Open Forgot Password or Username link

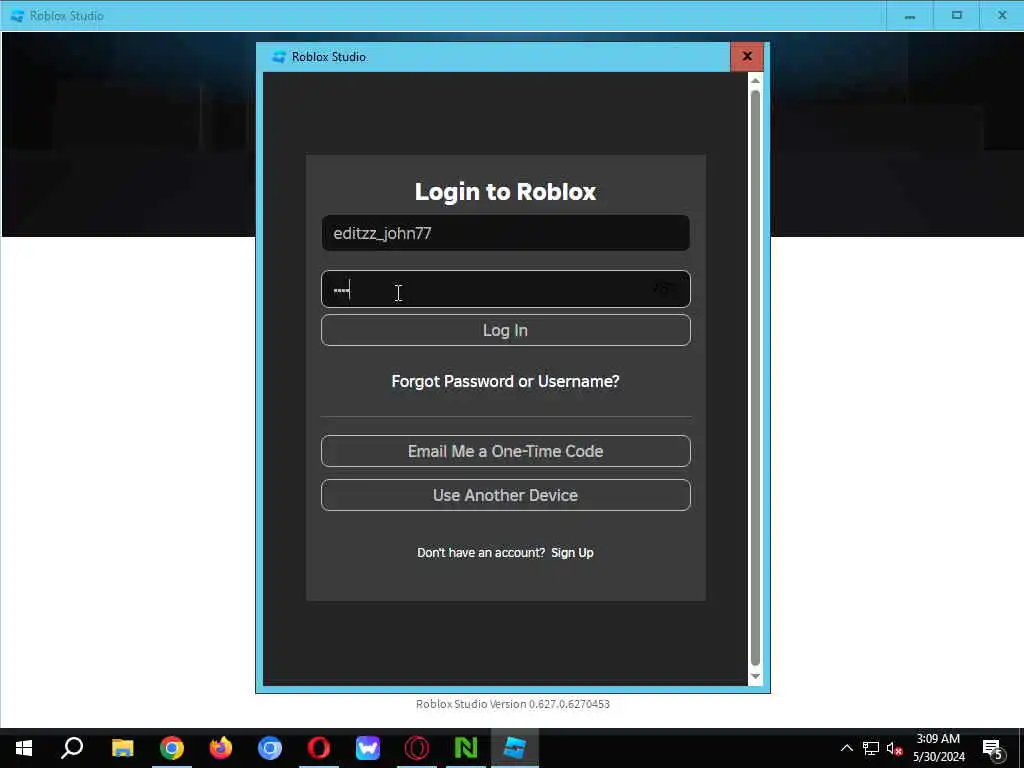[505, 381]
